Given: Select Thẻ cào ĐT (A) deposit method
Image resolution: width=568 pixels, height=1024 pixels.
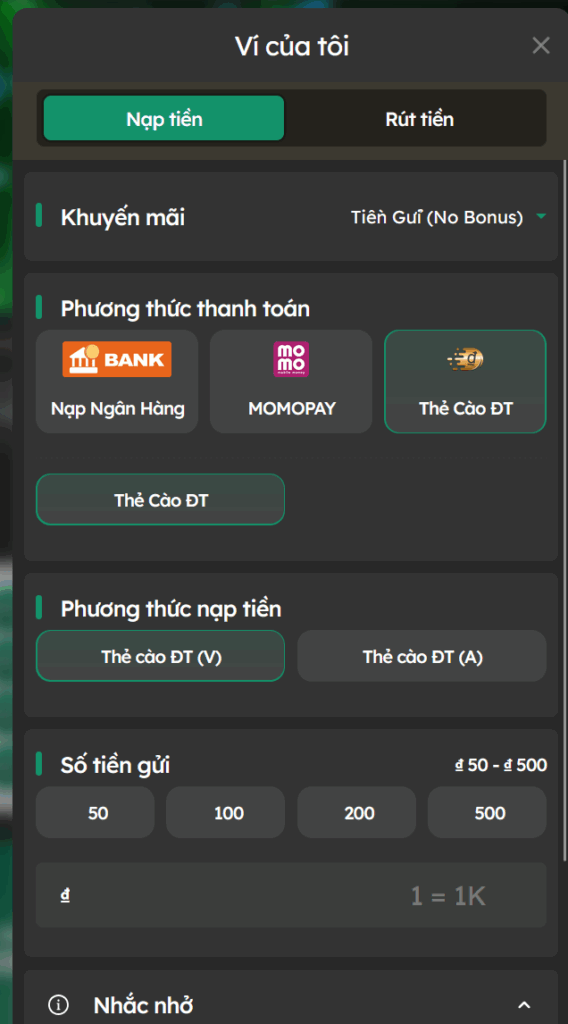Looking at the screenshot, I should (422, 656).
